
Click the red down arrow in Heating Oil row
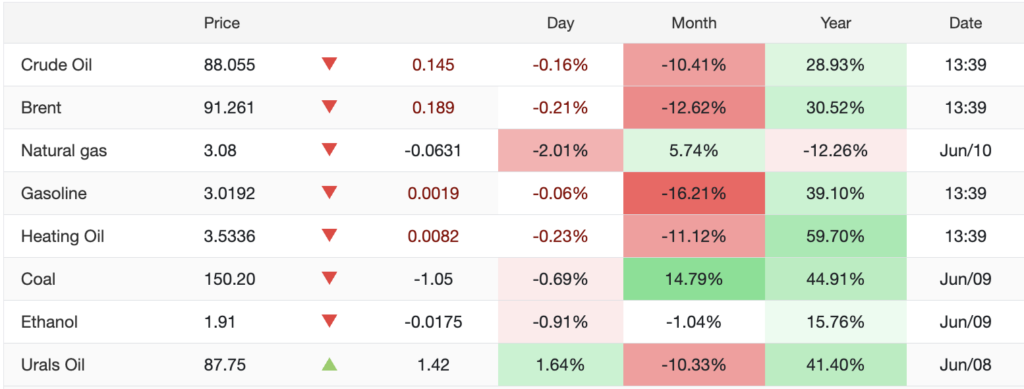point(329,236)
